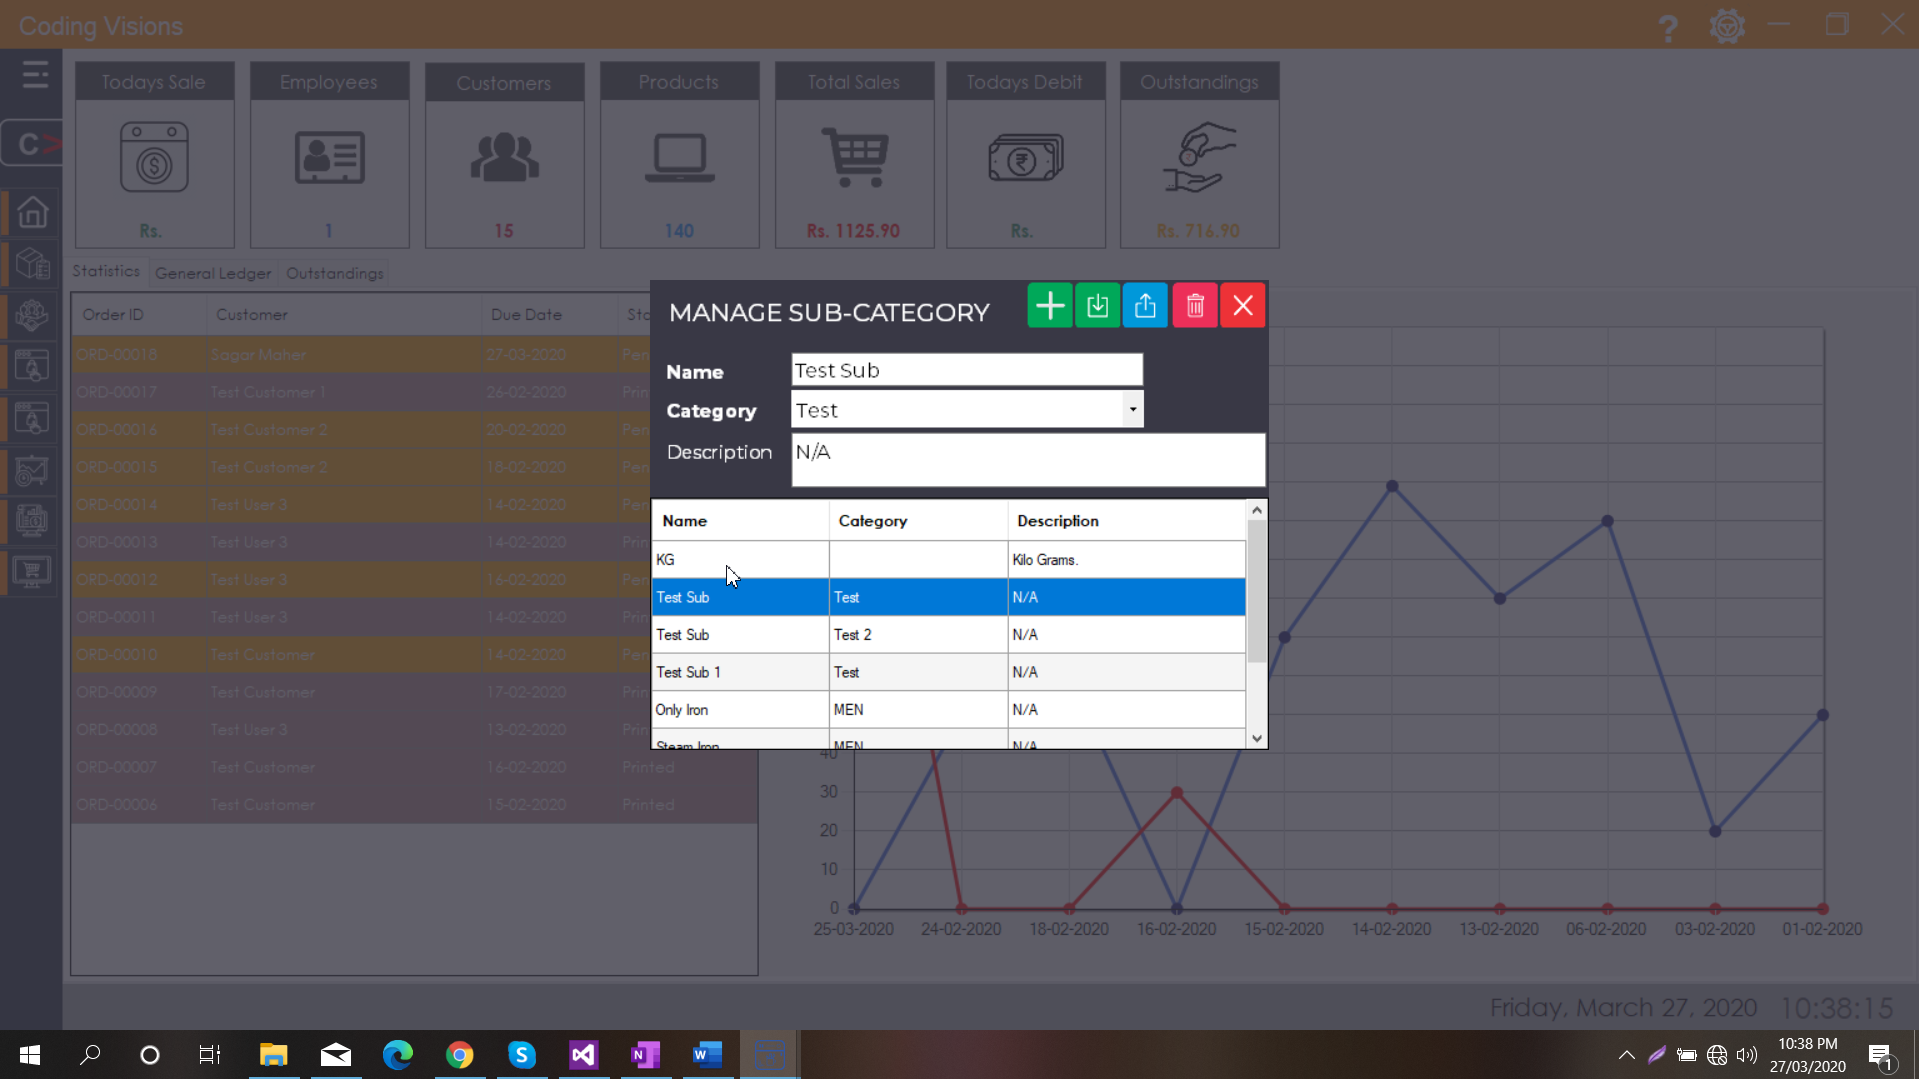The width and height of the screenshot is (1919, 1079).
Task: Click the sub-category list scrollbar thumb
Action: (x=1257, y=591)
